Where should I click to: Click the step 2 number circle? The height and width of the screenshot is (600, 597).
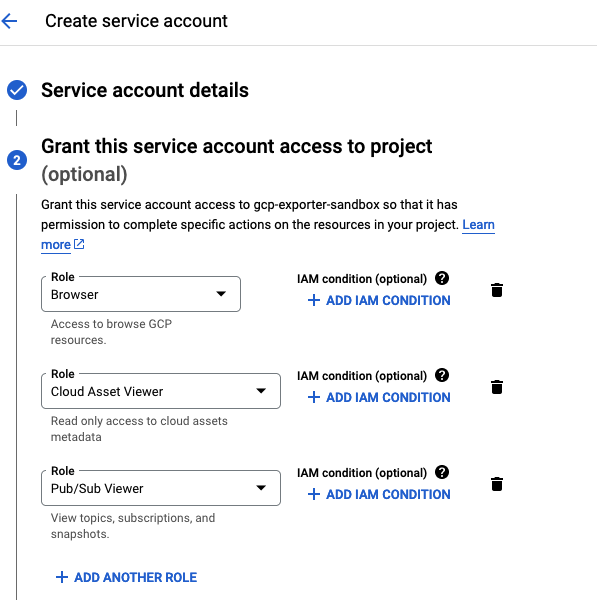(17, 160)
